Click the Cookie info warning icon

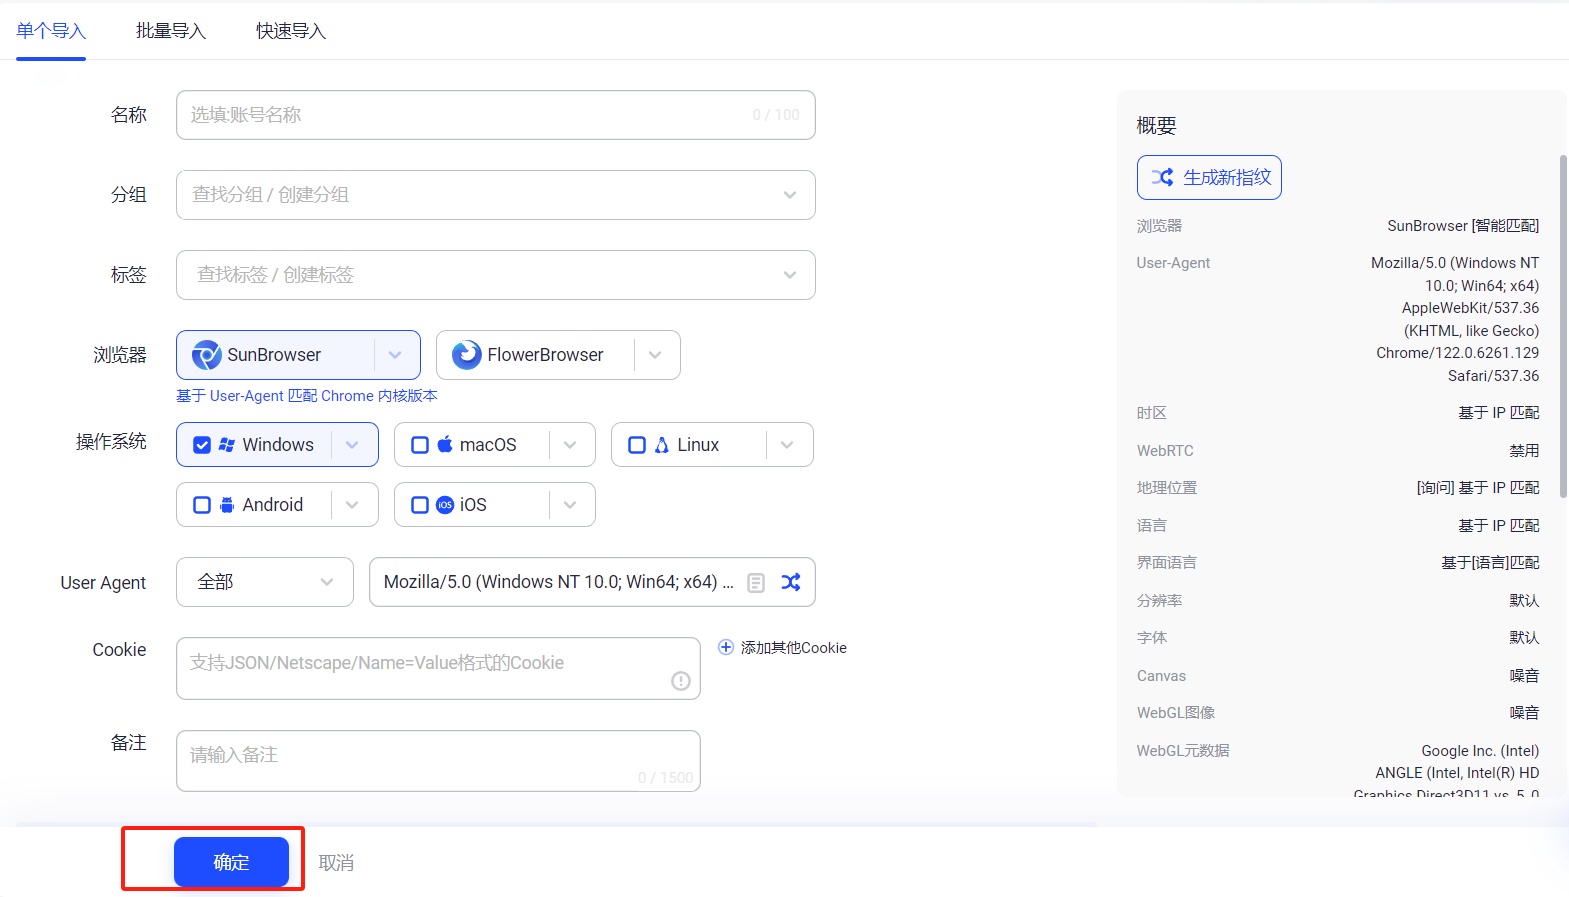pos(681,681)
